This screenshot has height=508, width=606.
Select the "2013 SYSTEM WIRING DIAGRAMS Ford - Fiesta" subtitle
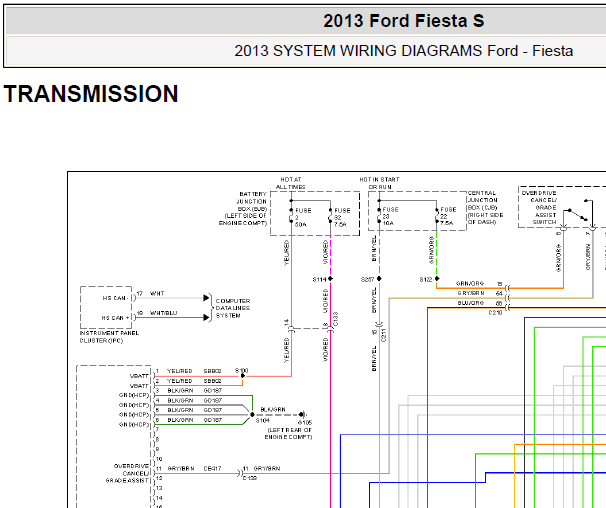coord(403,51)
